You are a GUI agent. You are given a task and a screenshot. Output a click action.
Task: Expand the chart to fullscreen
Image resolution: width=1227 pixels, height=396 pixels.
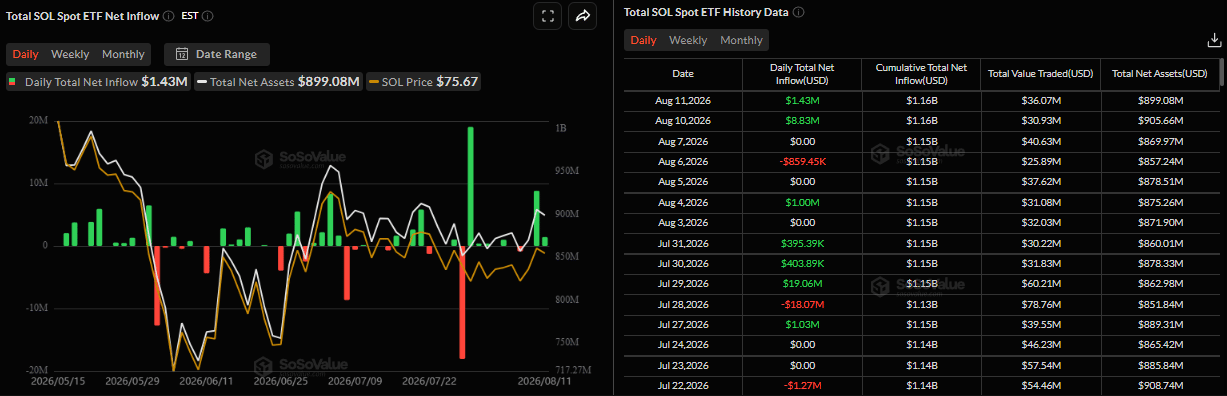(547, 16)
